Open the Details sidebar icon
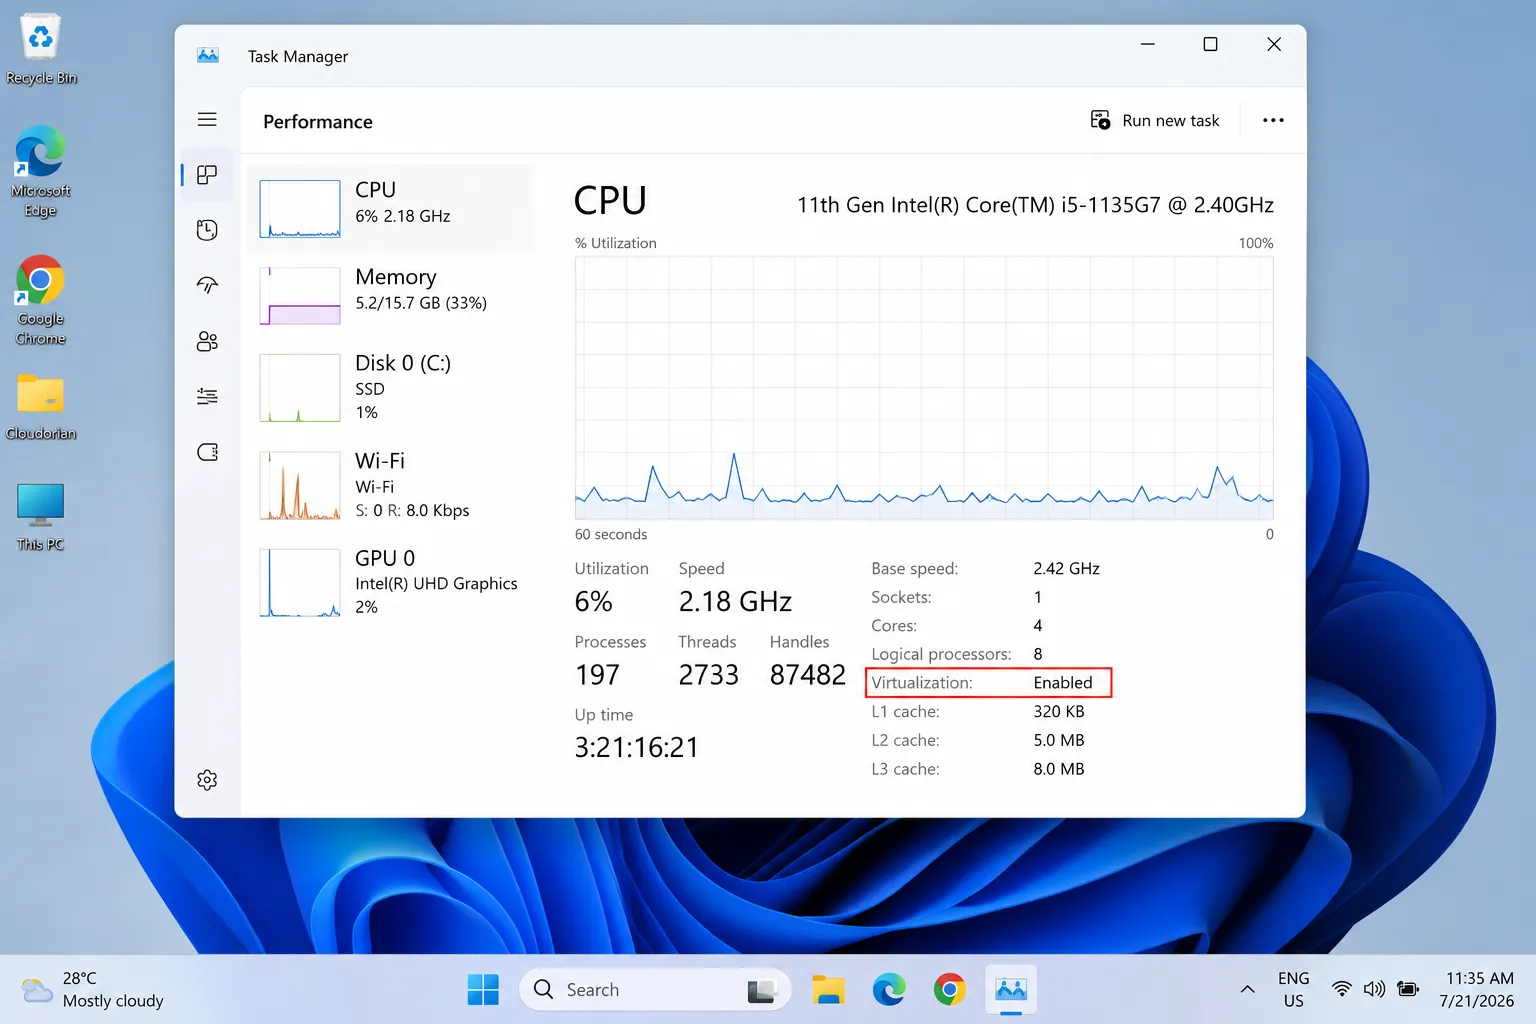 point(207,397)
